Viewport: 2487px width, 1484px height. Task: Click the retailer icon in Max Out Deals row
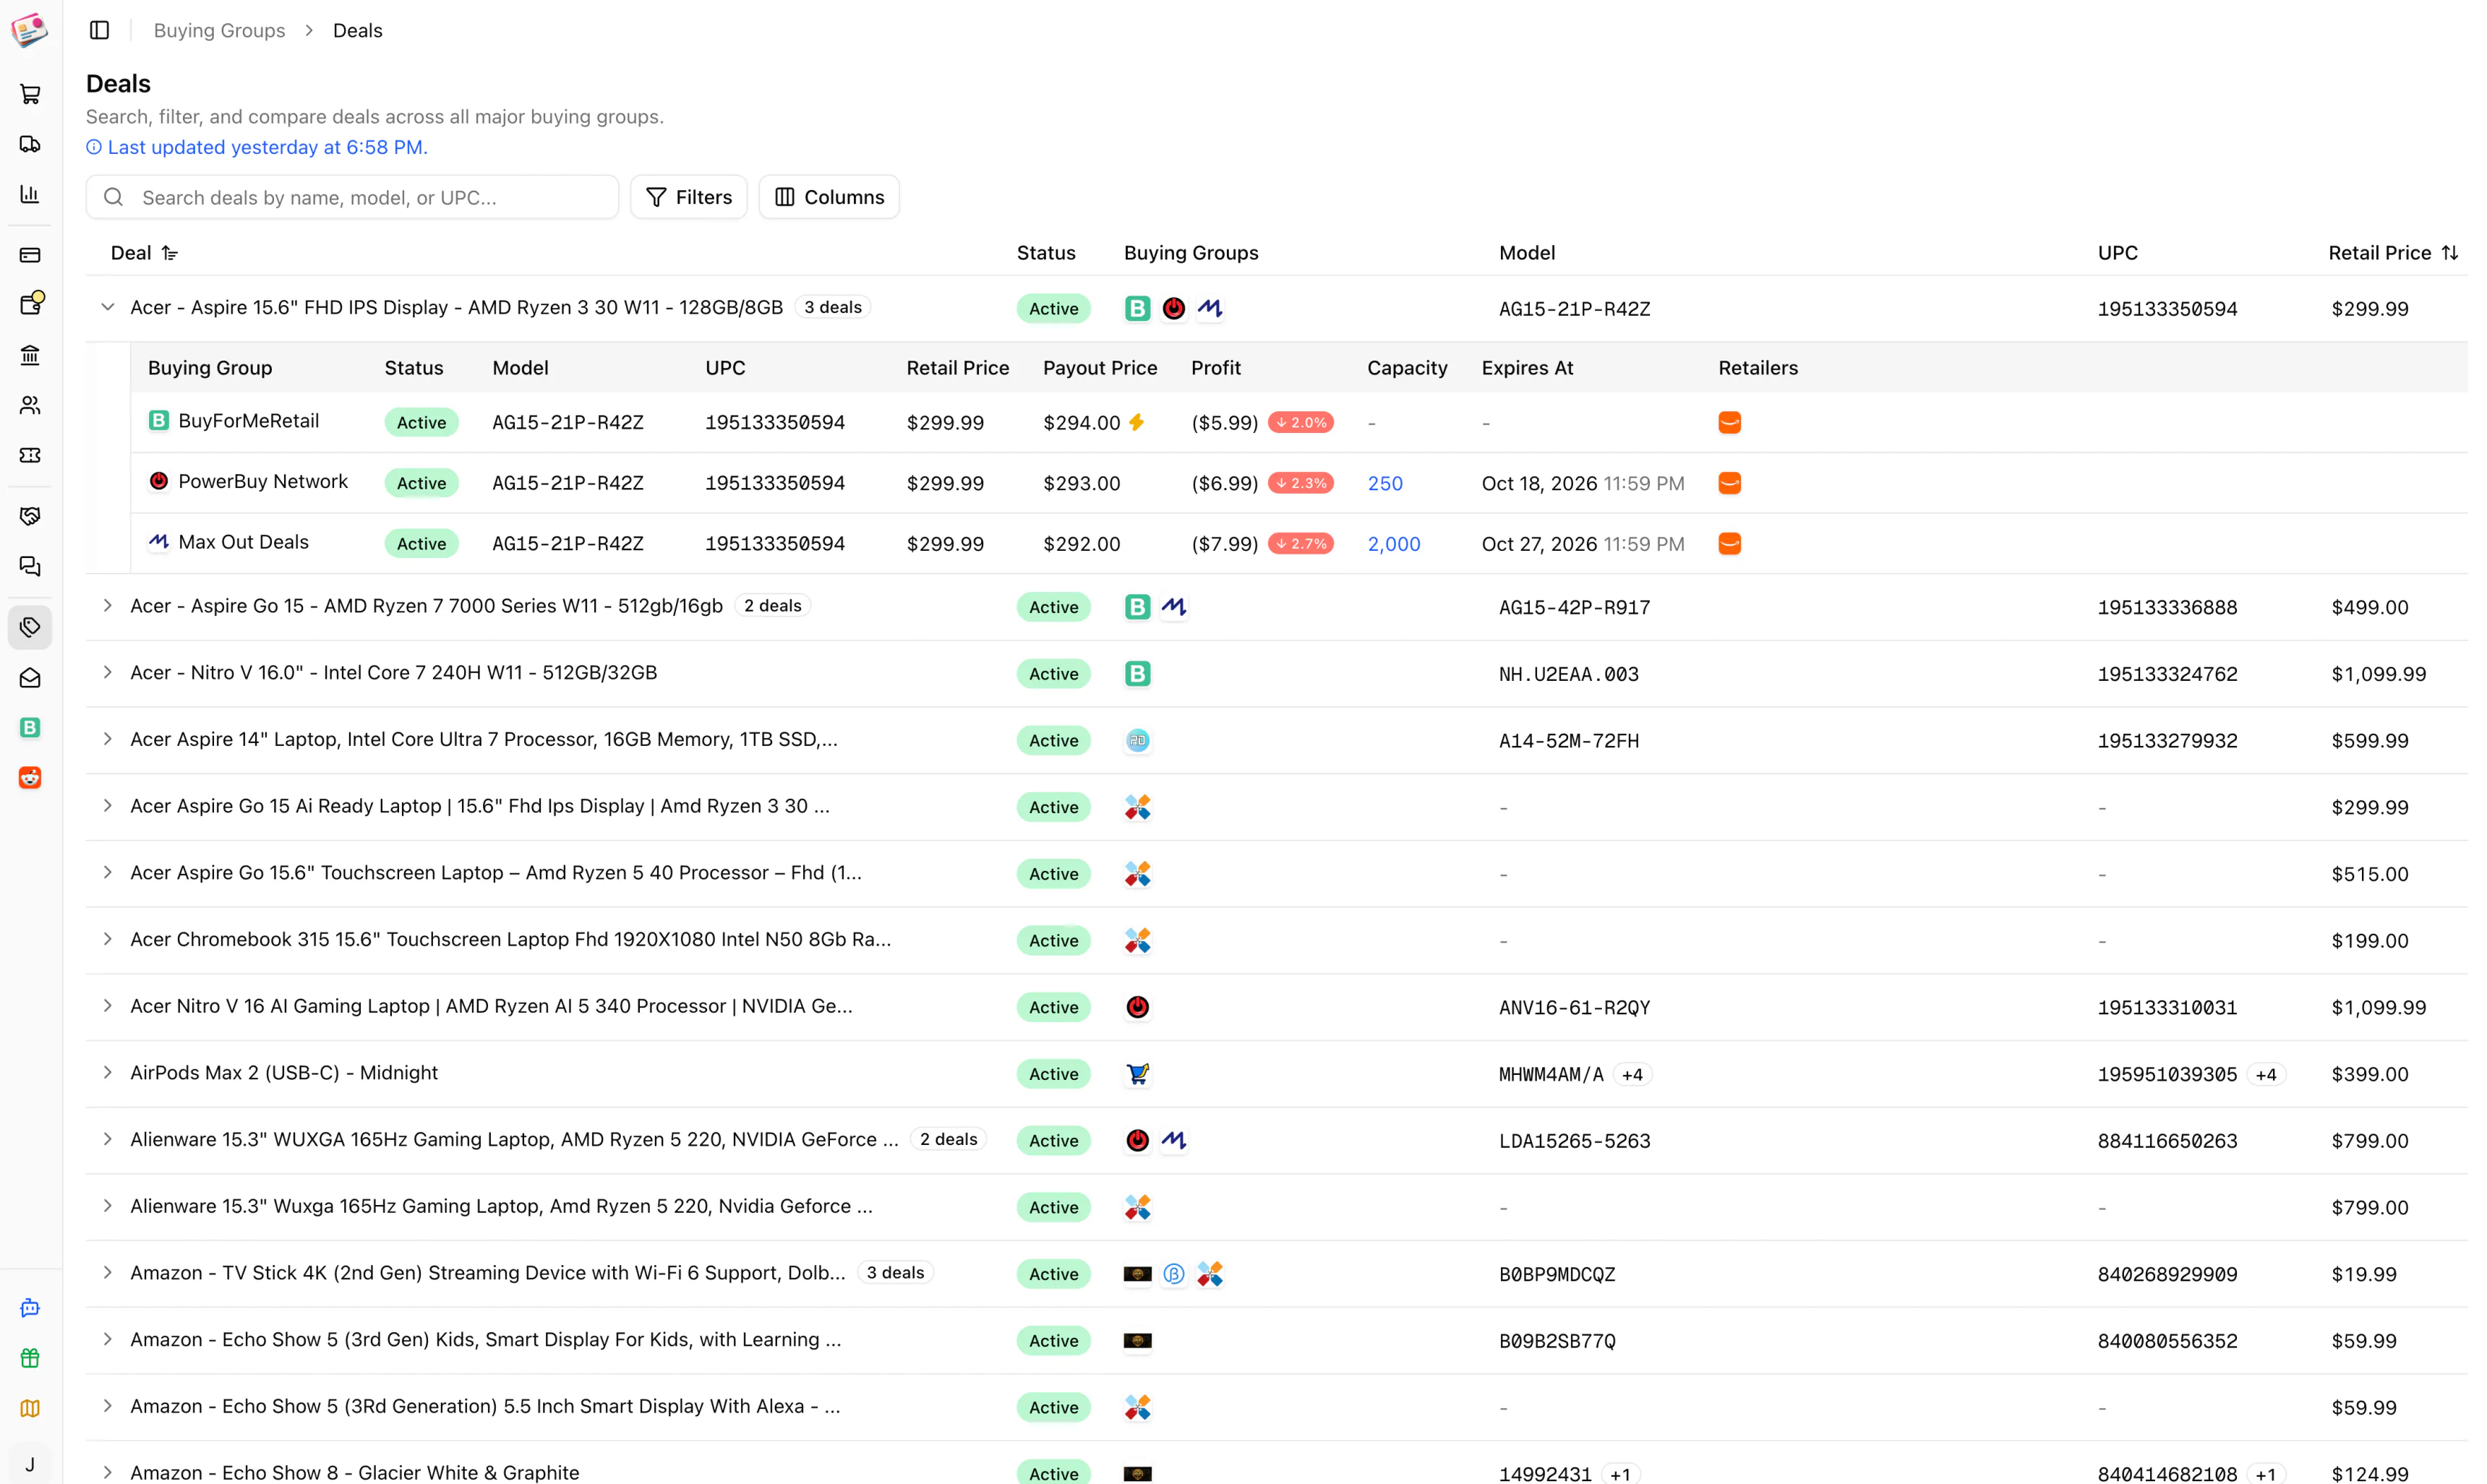[1729, 544]
